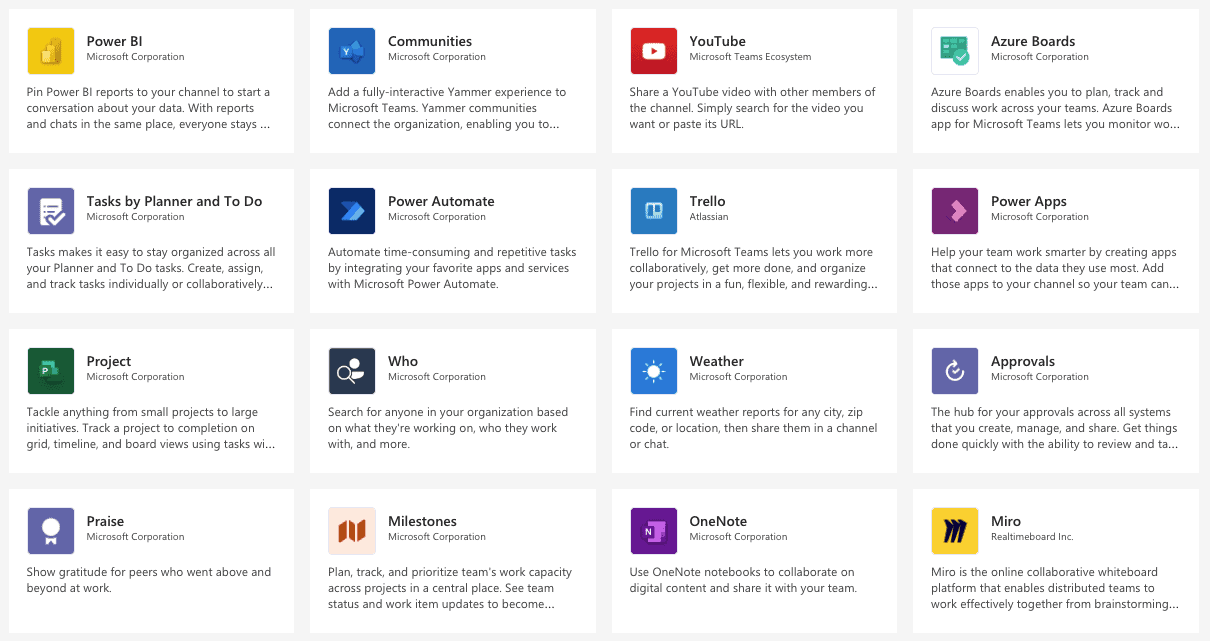Image resolution: width=1210 pixels, height=641 pixels.
Task: Open the Trello app title
Action: (x=708, y=201)
